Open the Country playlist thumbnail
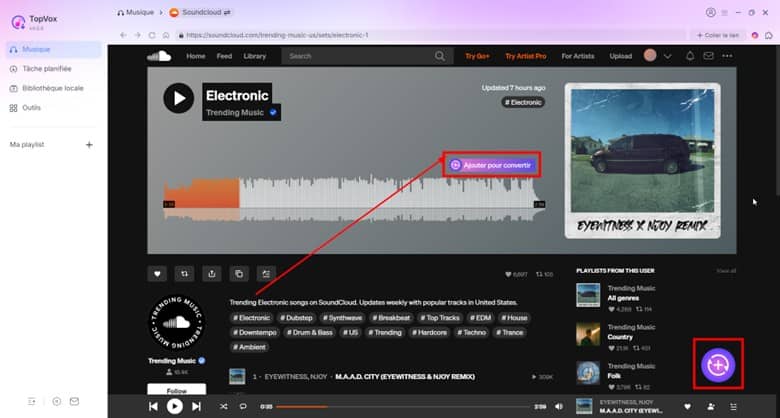The height and width of the screenshot is (418, 780). tap(588, 334)
